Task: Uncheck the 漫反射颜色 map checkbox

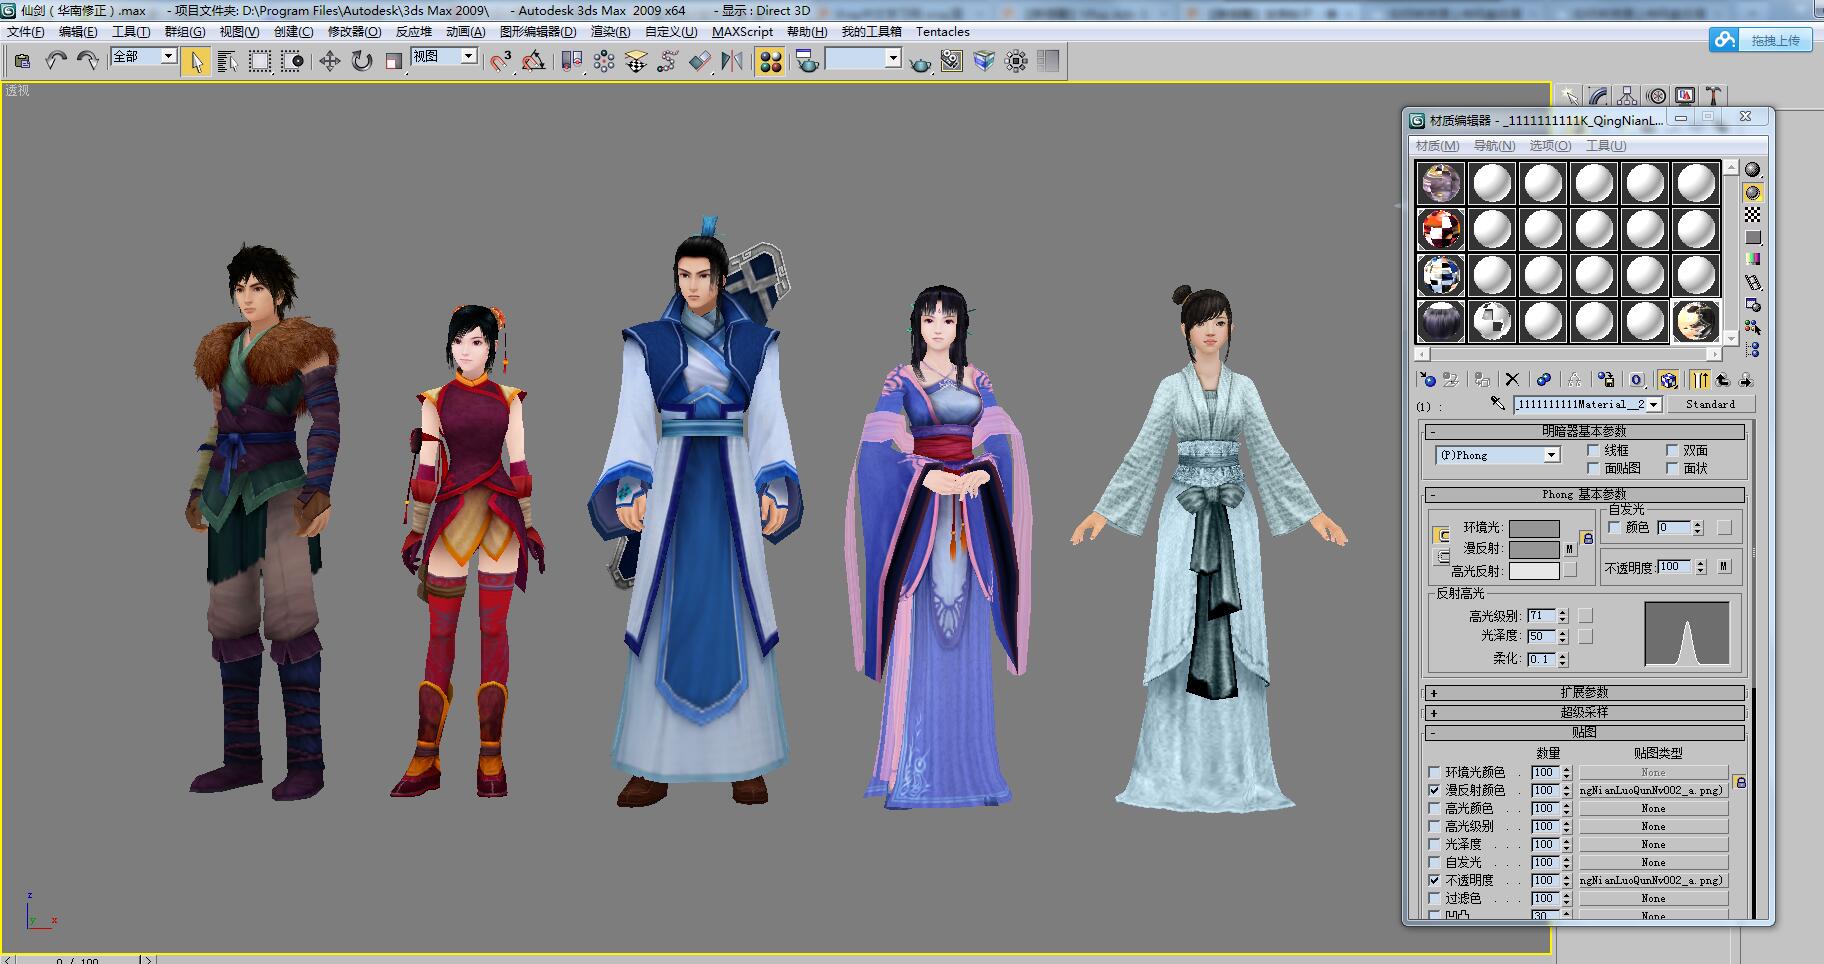Action: 1435,790
